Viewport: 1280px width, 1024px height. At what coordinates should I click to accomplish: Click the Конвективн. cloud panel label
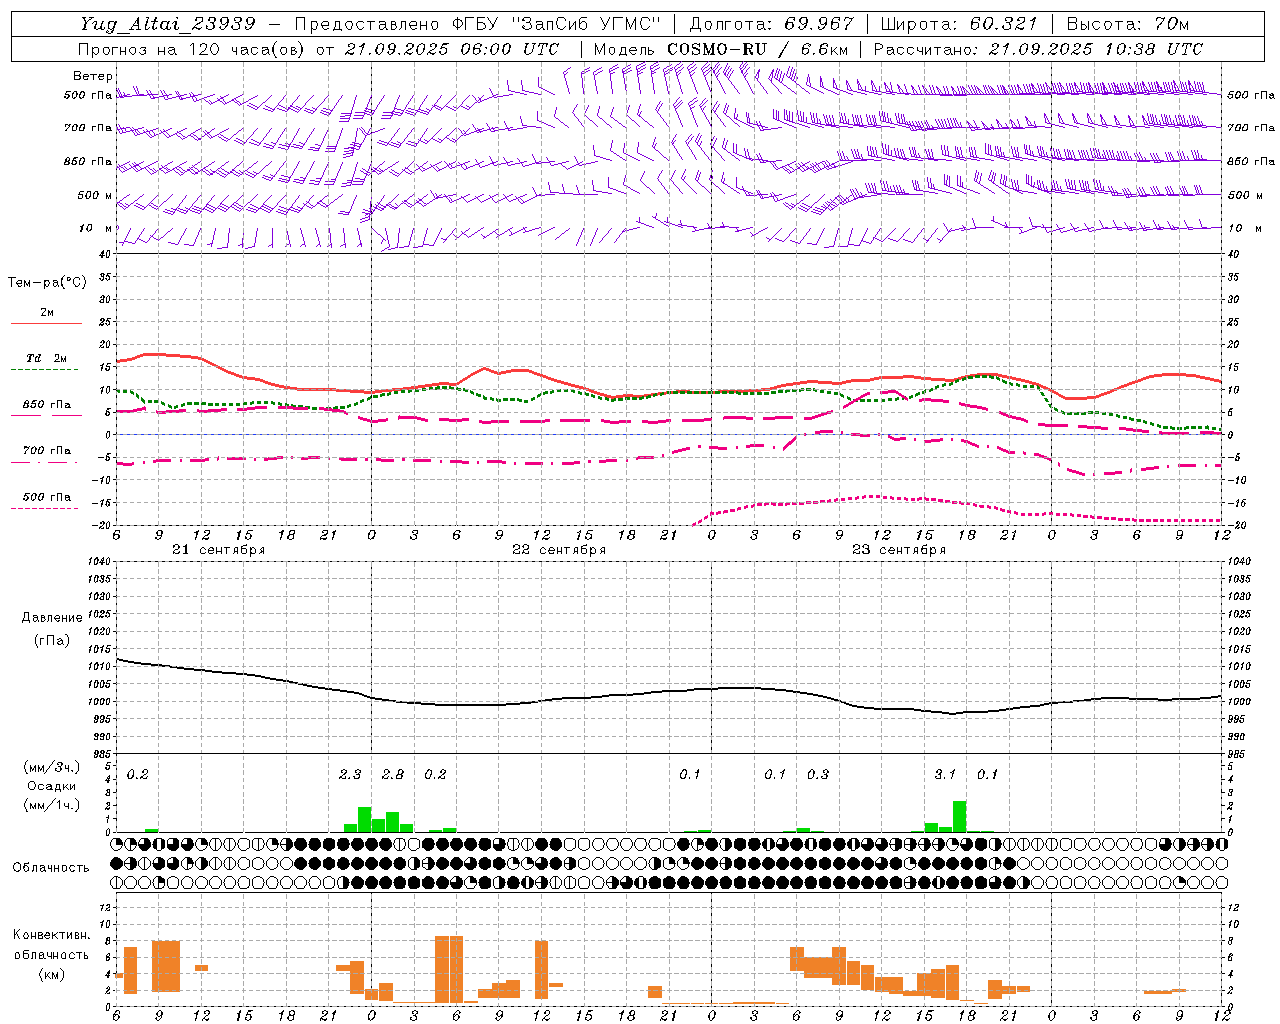tap(52, 935)
